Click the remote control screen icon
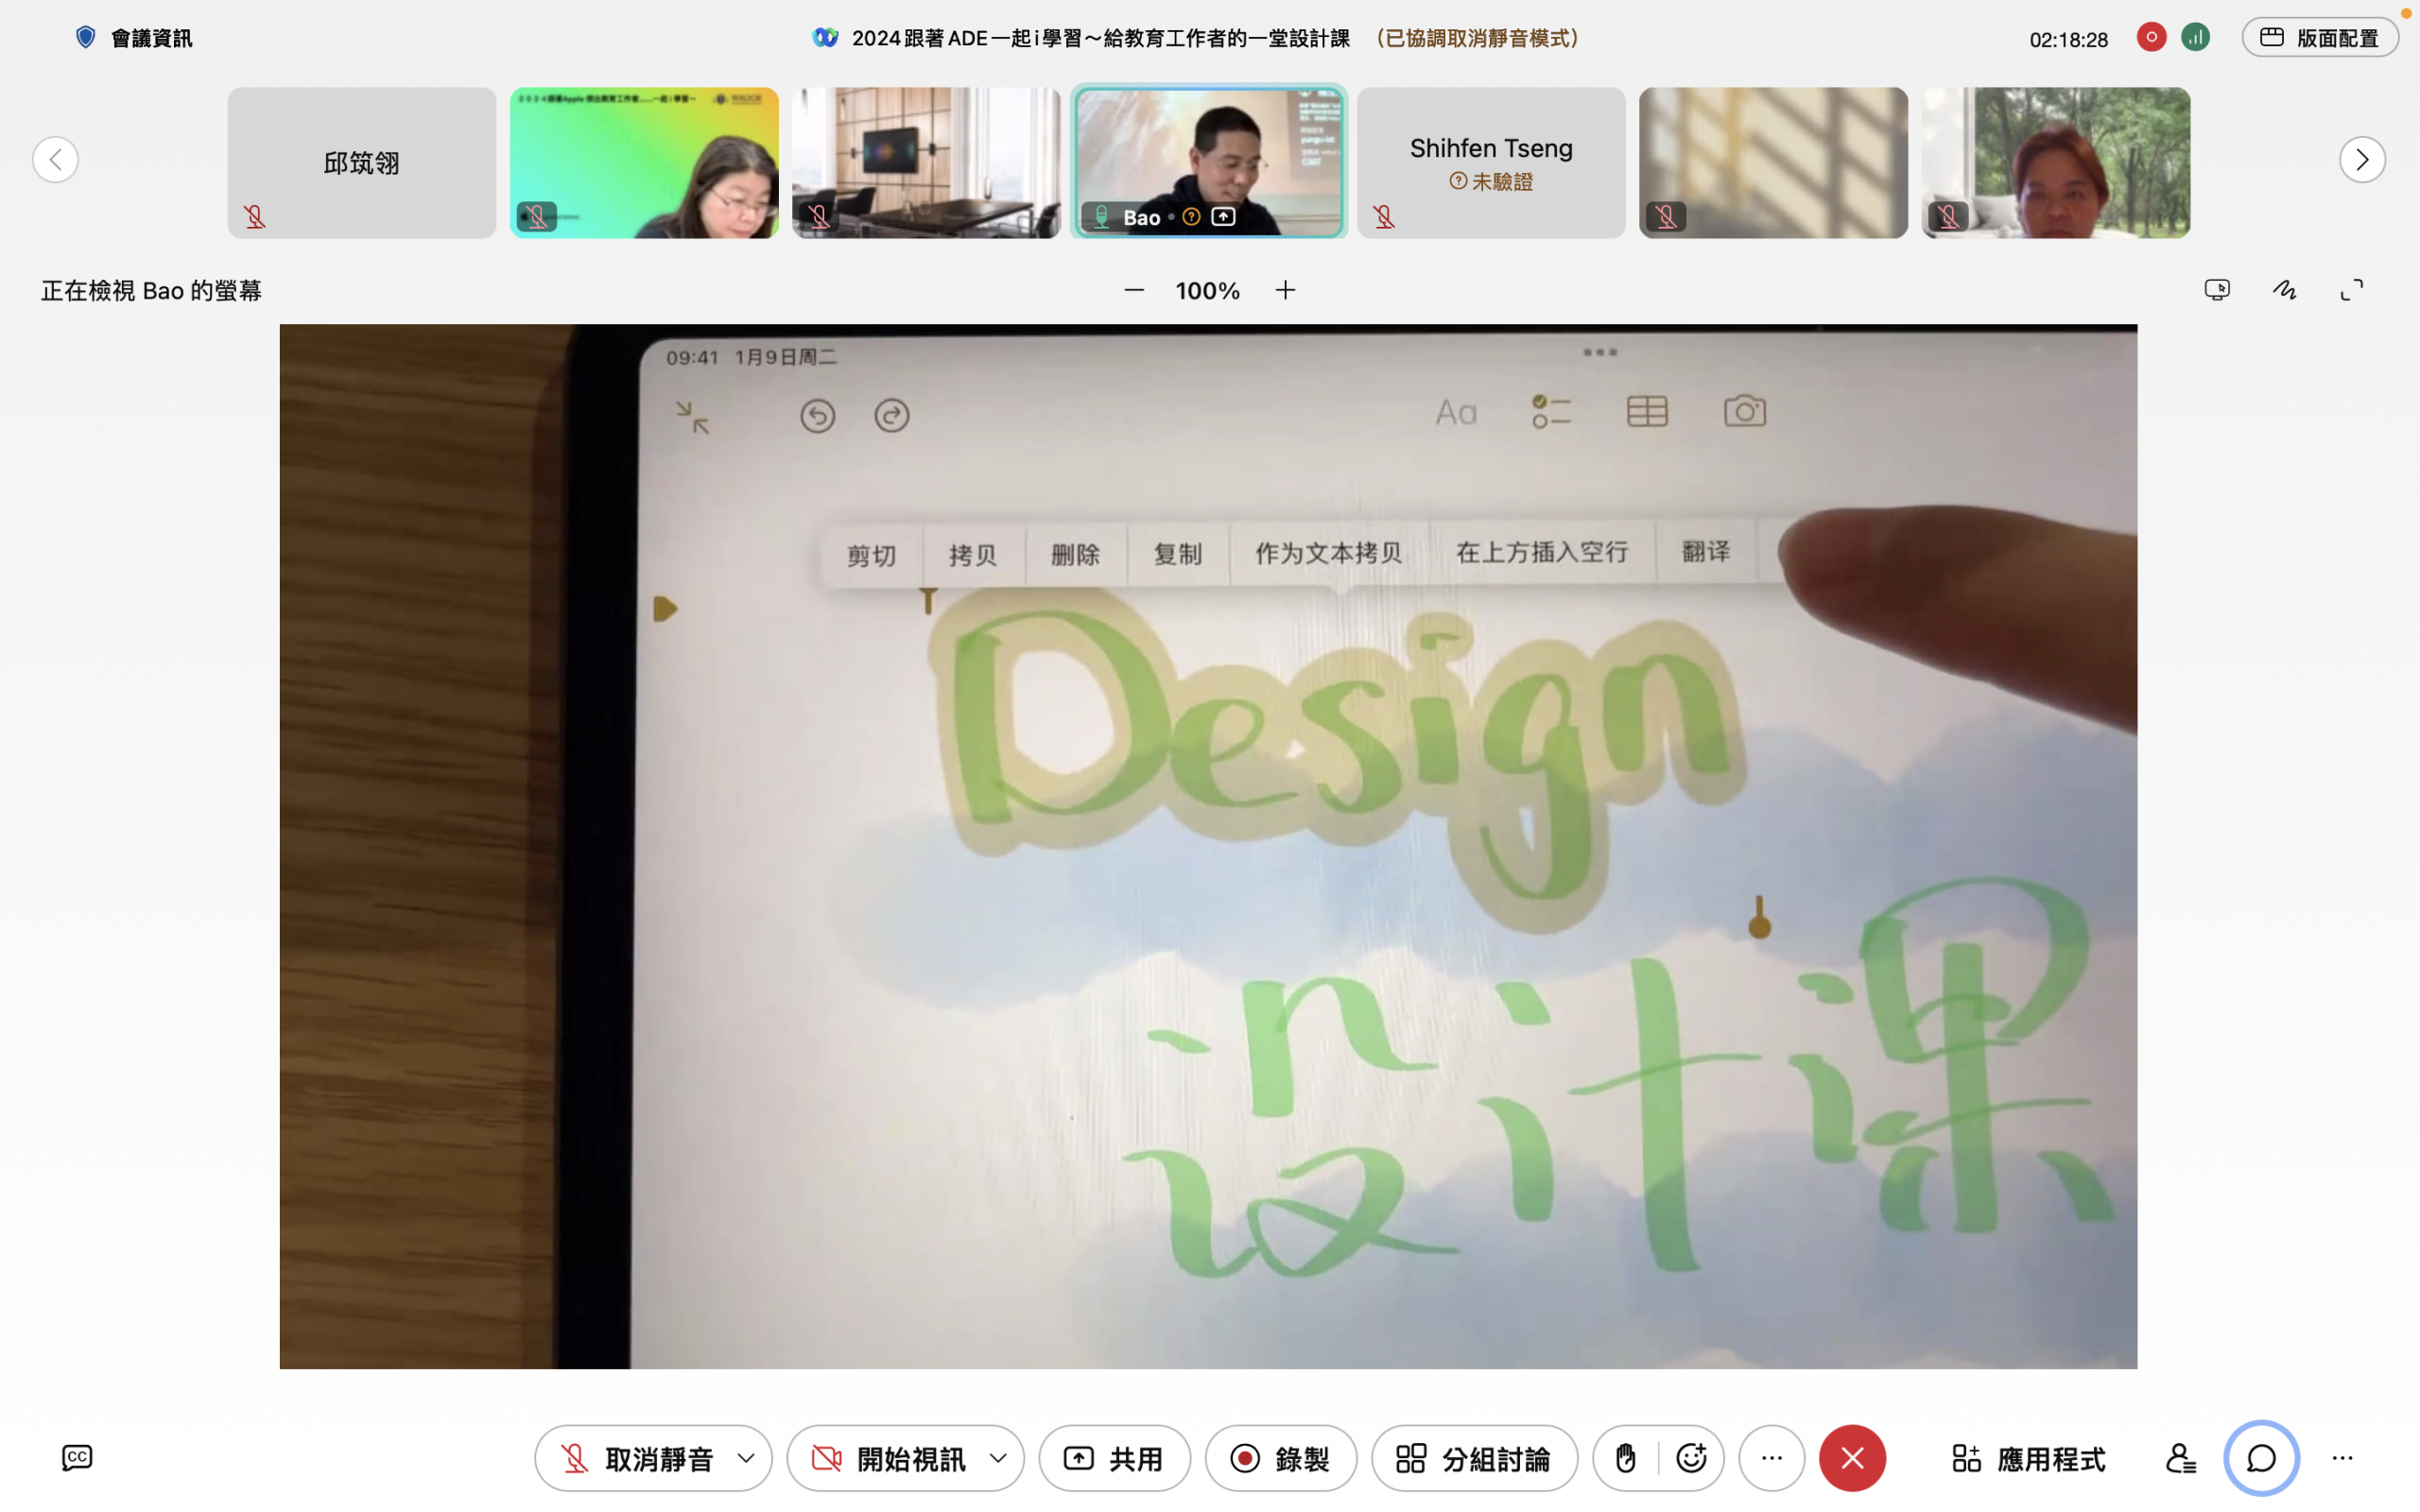2420x1512 pixels. click(2217, 290)
